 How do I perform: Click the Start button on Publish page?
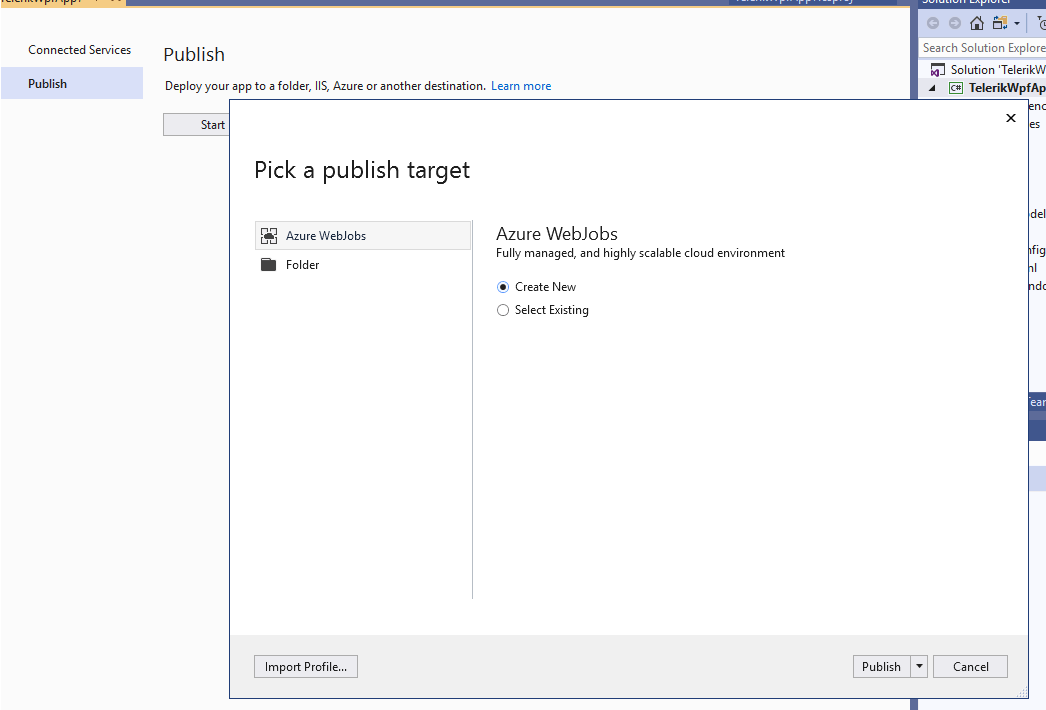tap(197, 125)
